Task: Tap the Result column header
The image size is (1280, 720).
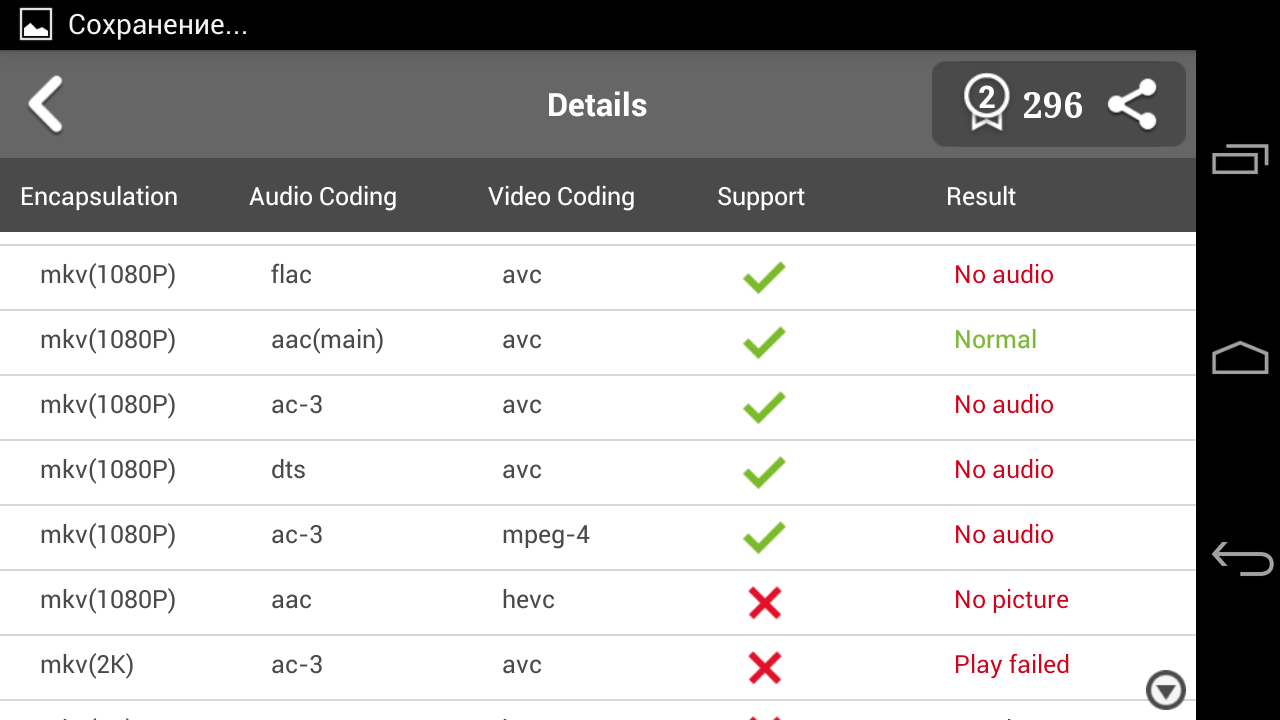Action: pyautogui.click(x=981, y=197)
